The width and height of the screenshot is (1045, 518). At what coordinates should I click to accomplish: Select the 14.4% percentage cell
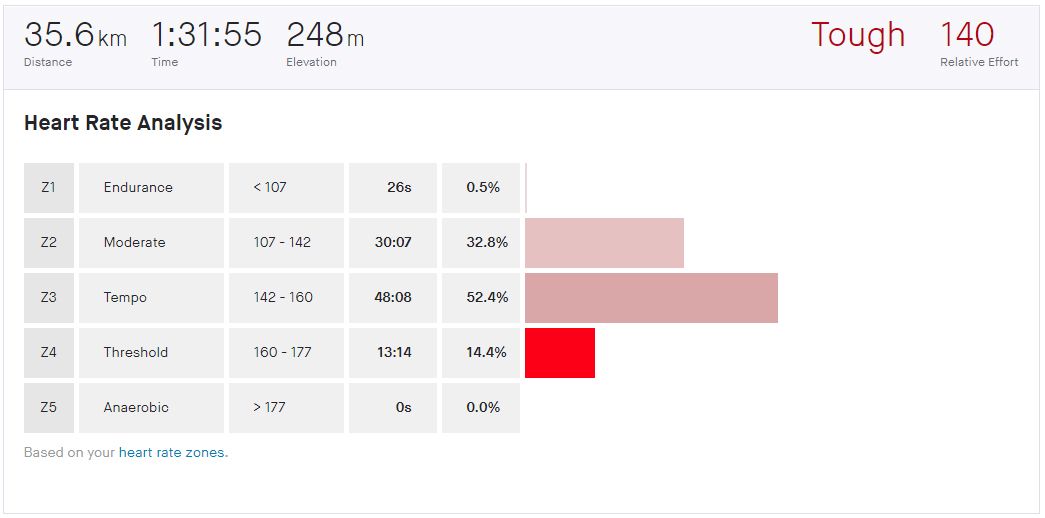(x=487, y=352)
